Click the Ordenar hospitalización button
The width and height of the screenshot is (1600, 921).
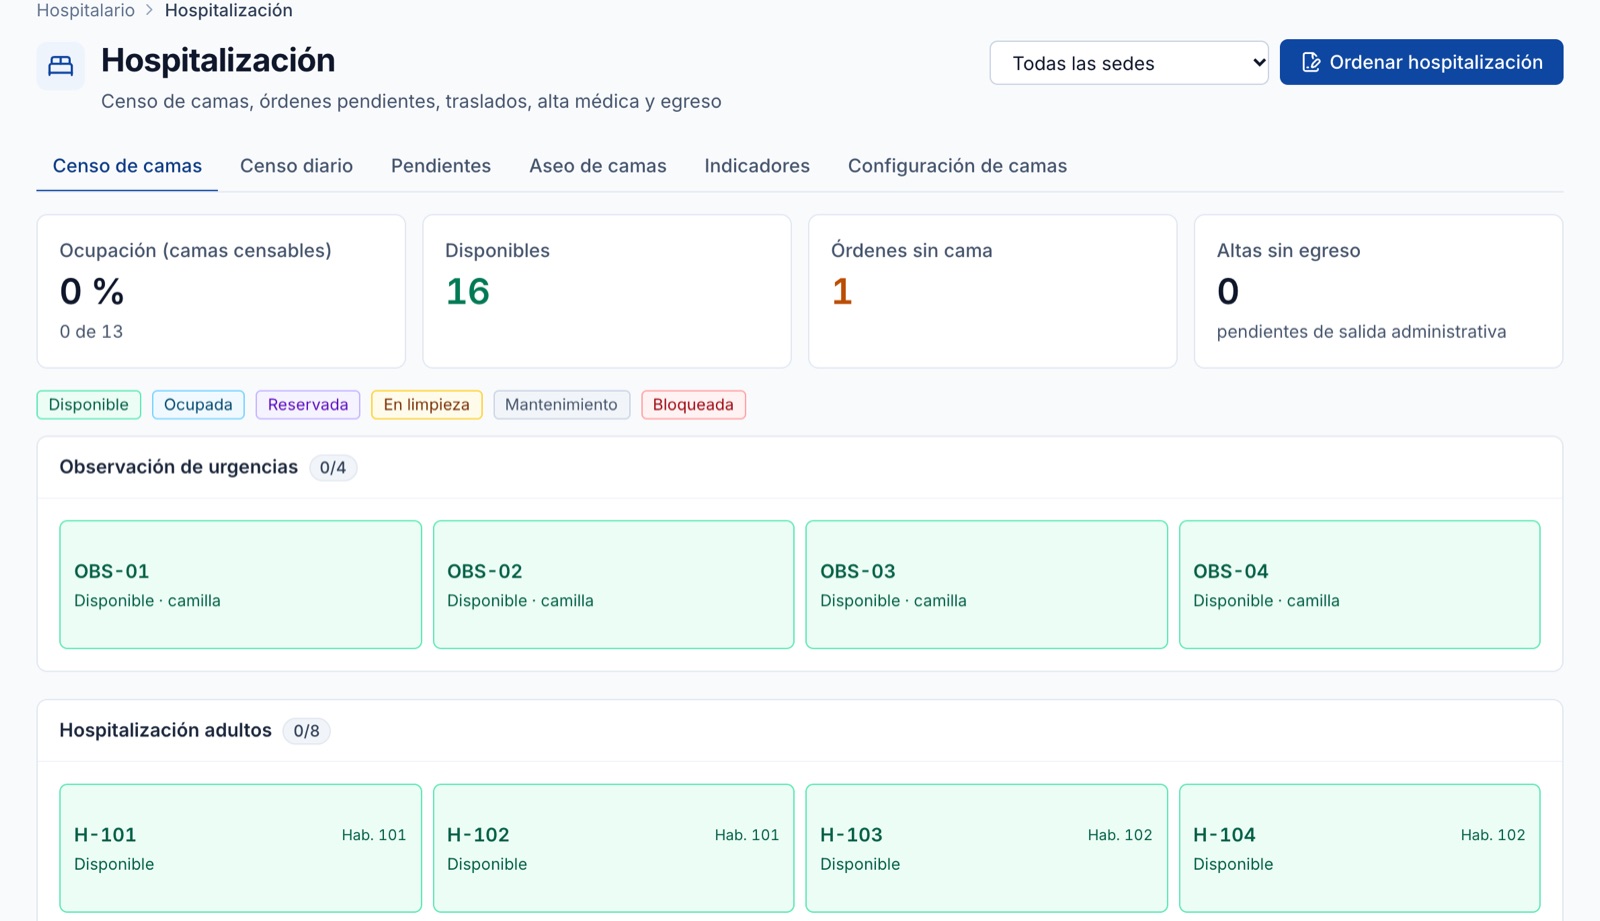click(x=1421, y=62)
